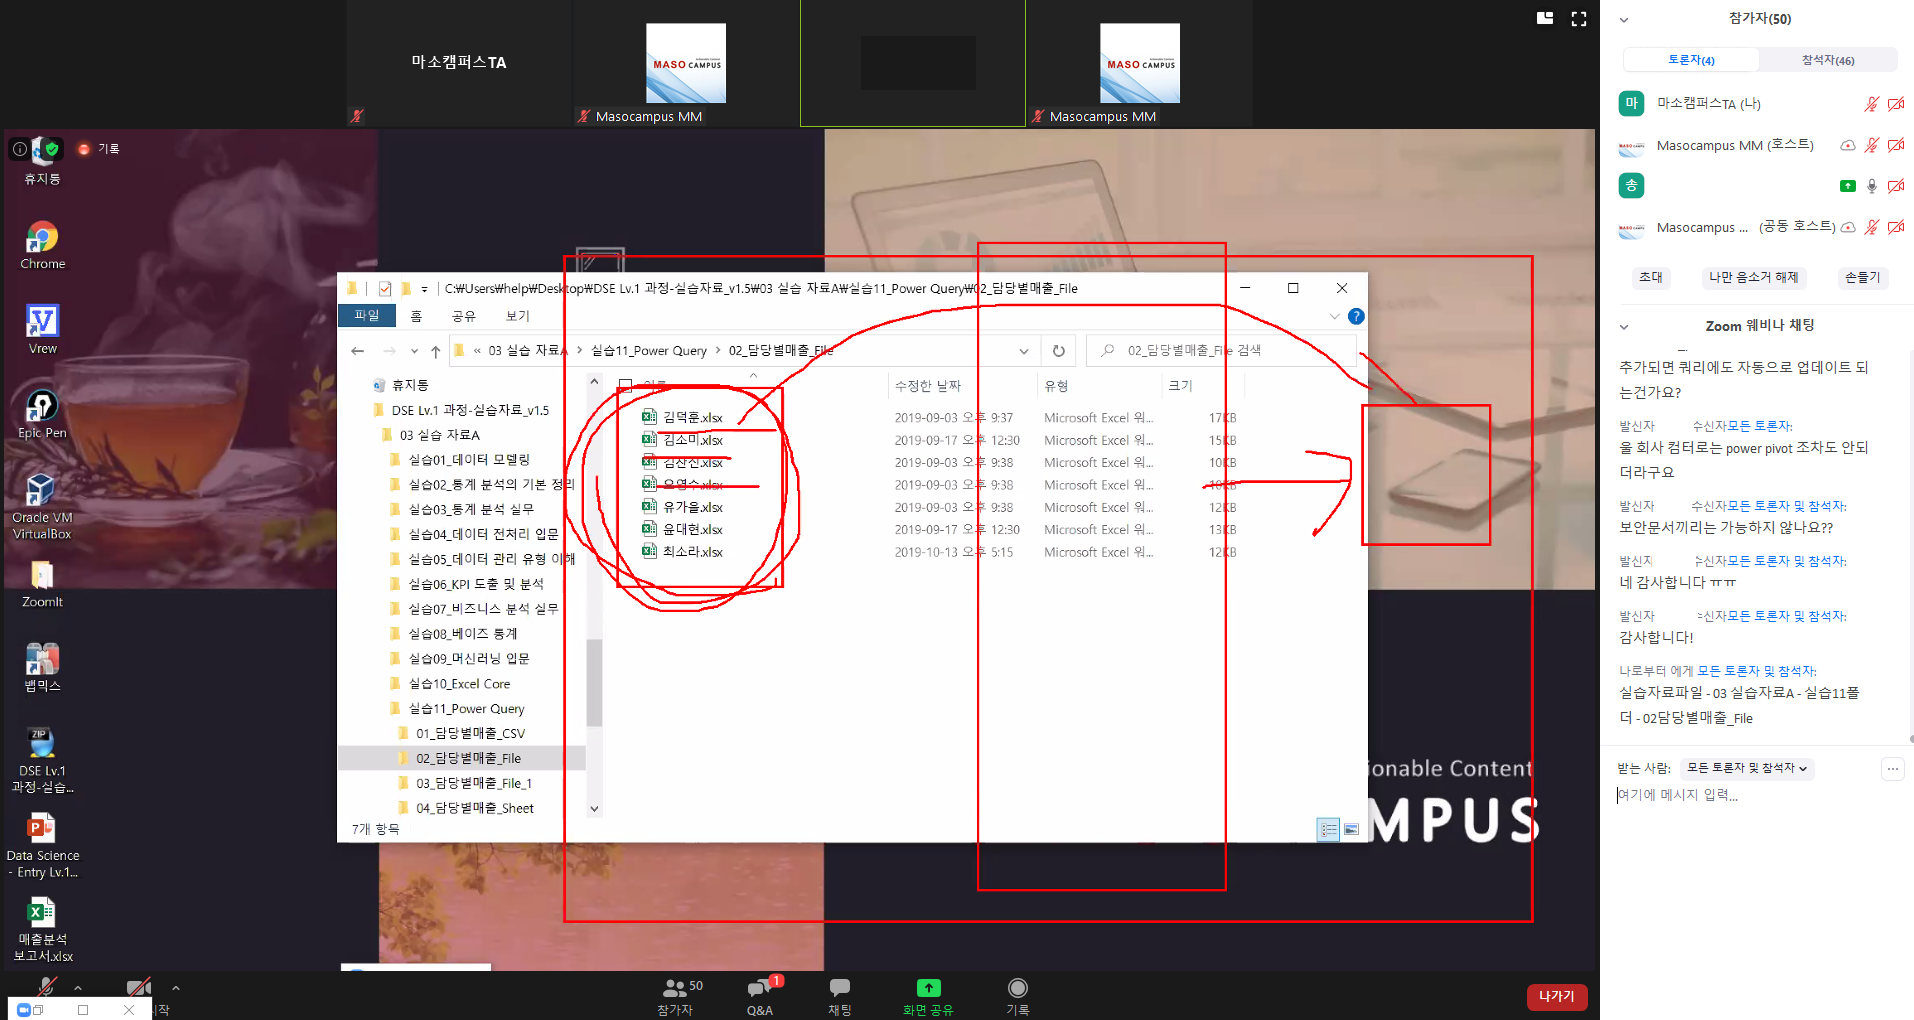Viewport: 1914px width, 1020px height.
Task: Click the folder tree vertical scrollbar
Action: [x=594, y=680]
